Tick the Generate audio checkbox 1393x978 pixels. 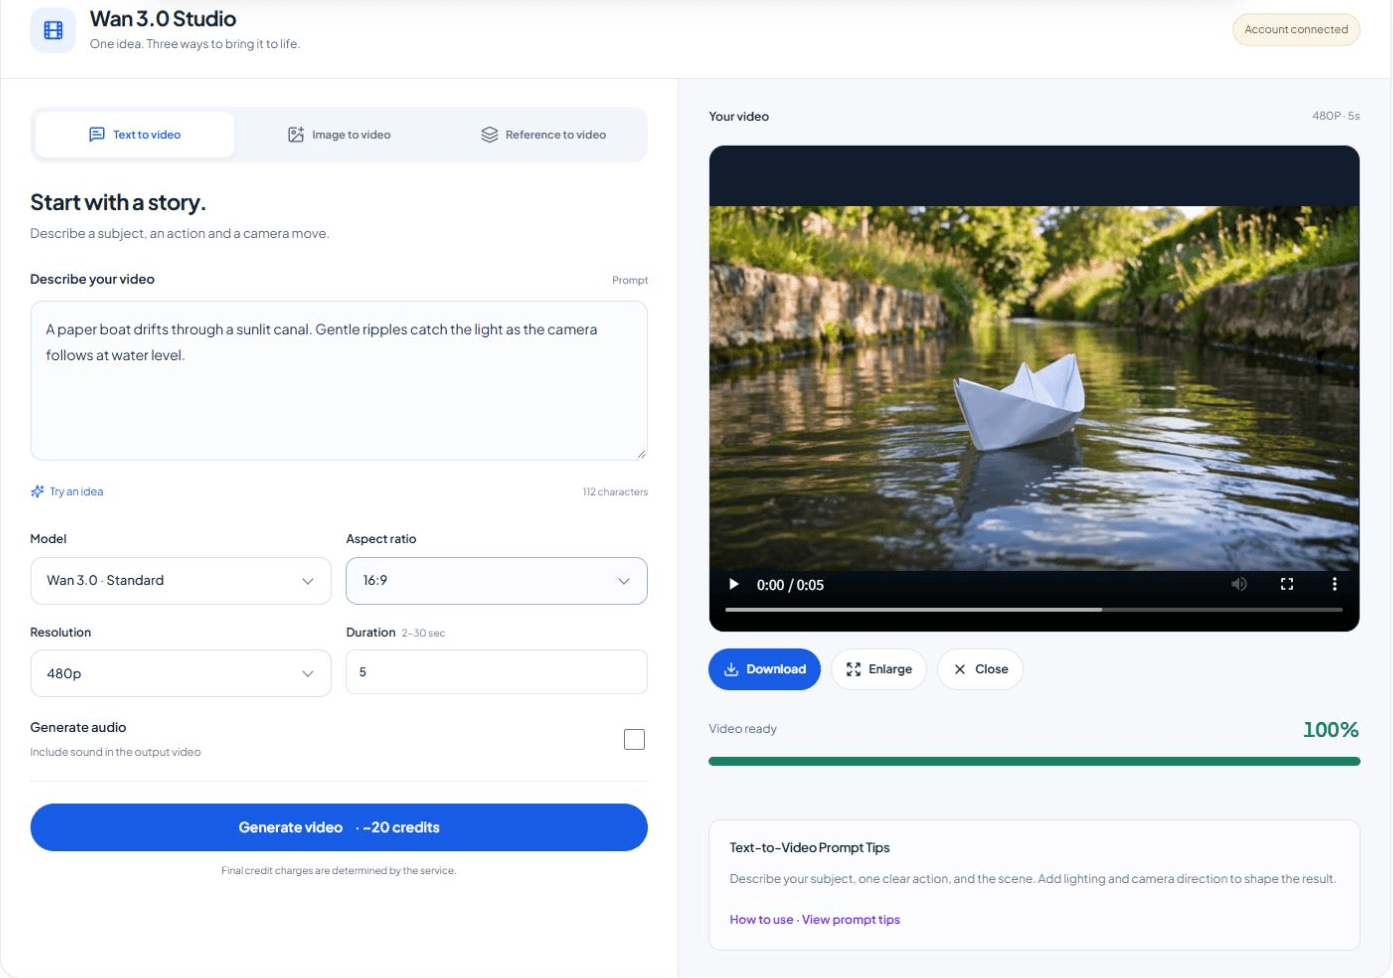634,739
